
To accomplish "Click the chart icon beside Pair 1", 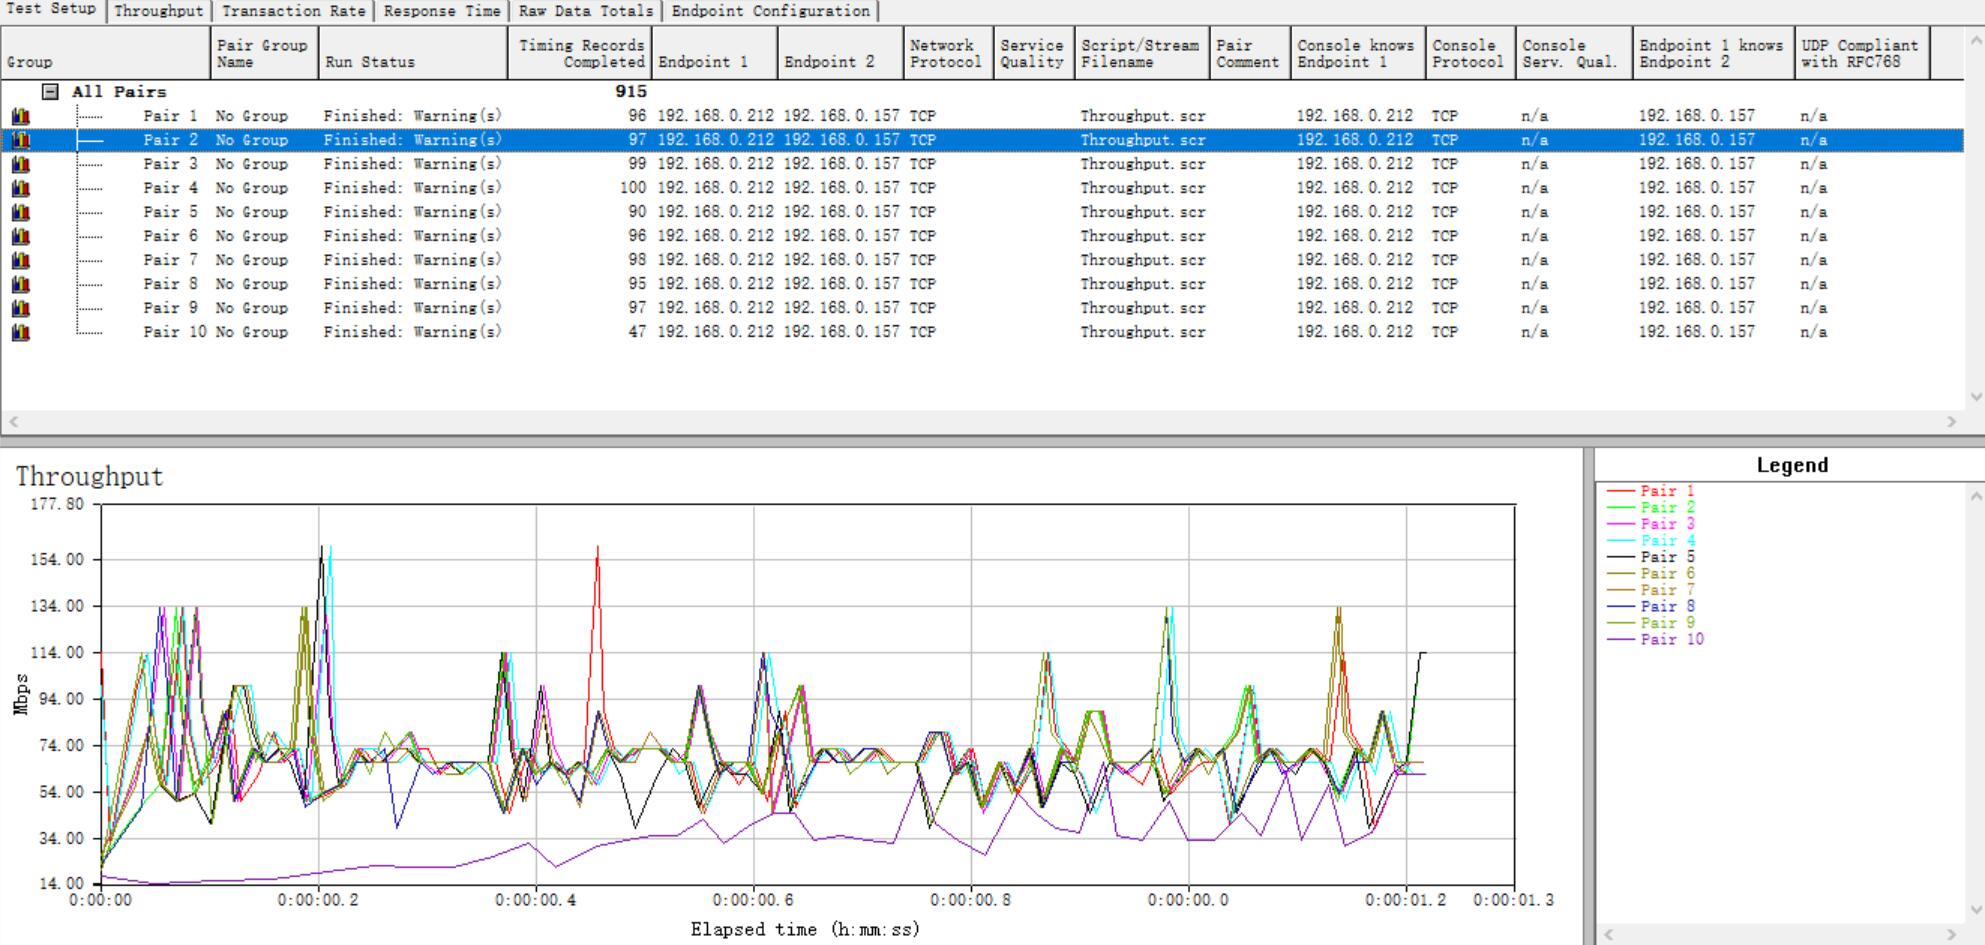I will point(20,116).
